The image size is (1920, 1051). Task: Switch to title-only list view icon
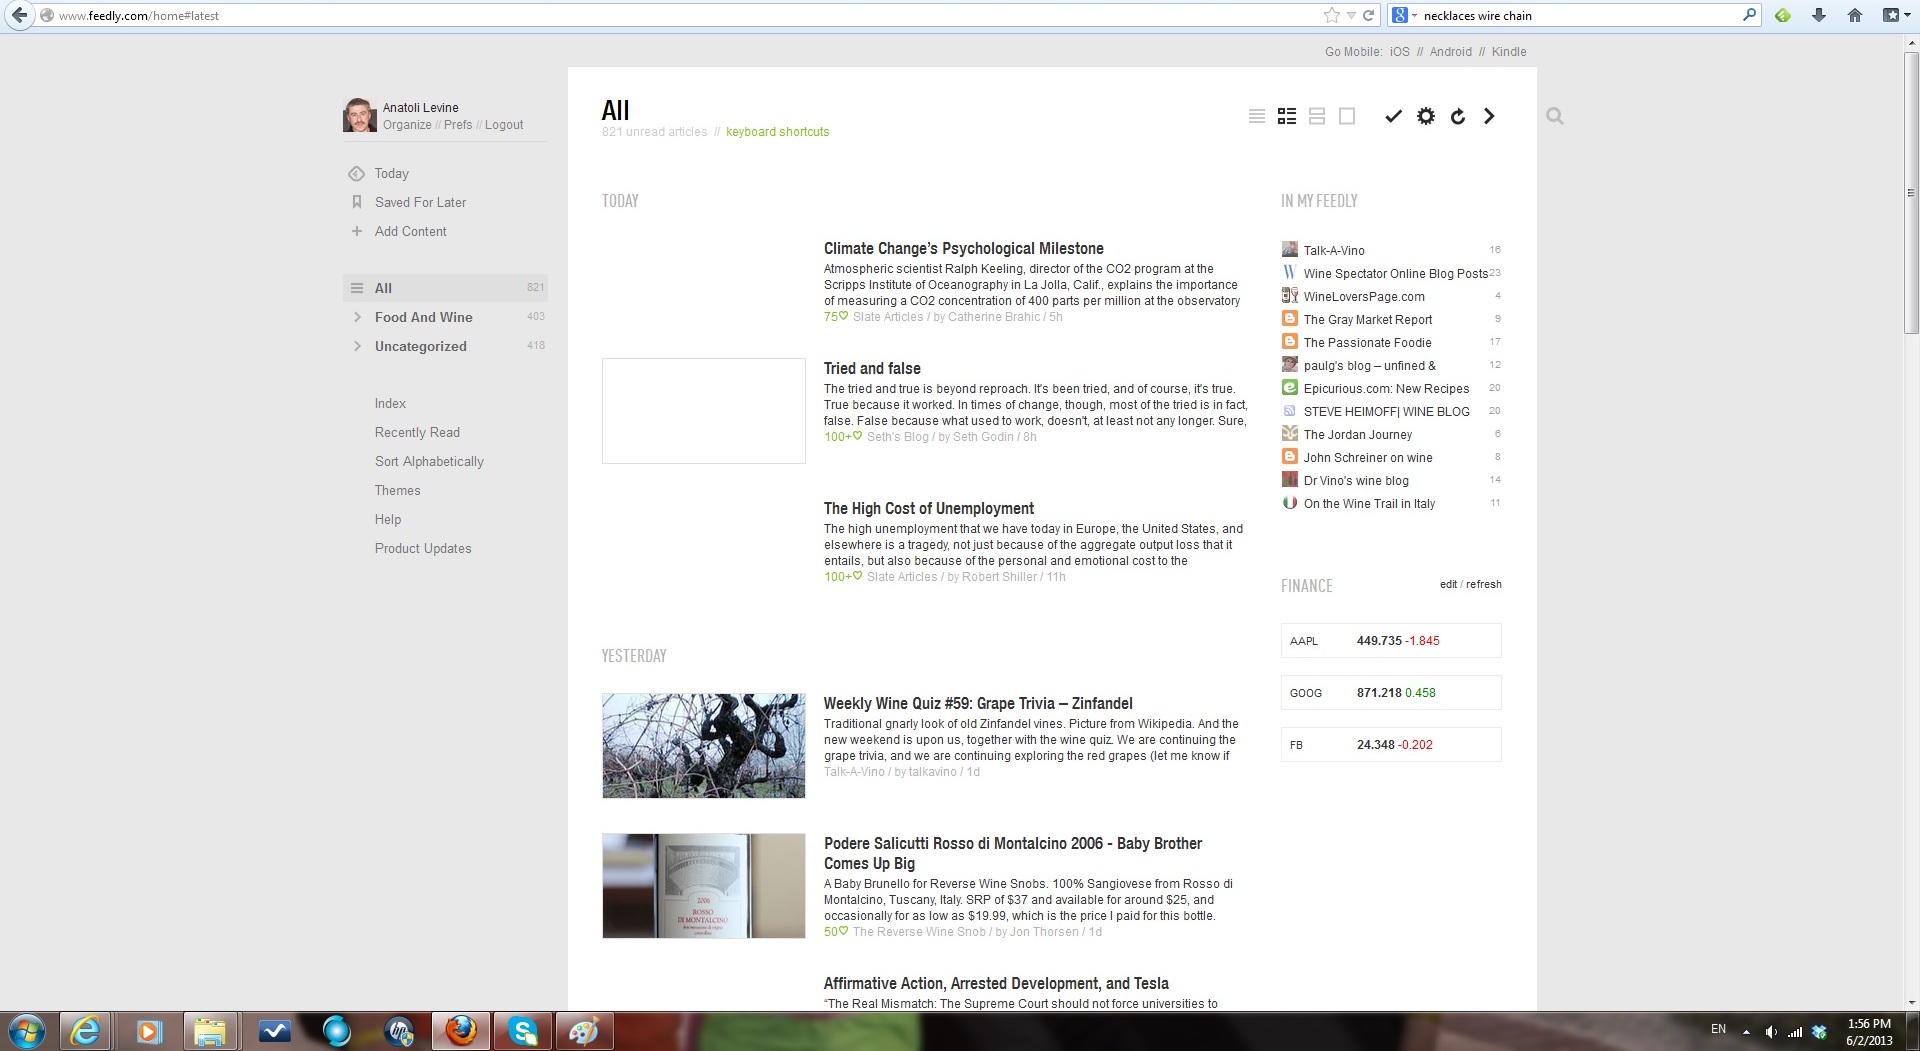tap(1257, 117)
